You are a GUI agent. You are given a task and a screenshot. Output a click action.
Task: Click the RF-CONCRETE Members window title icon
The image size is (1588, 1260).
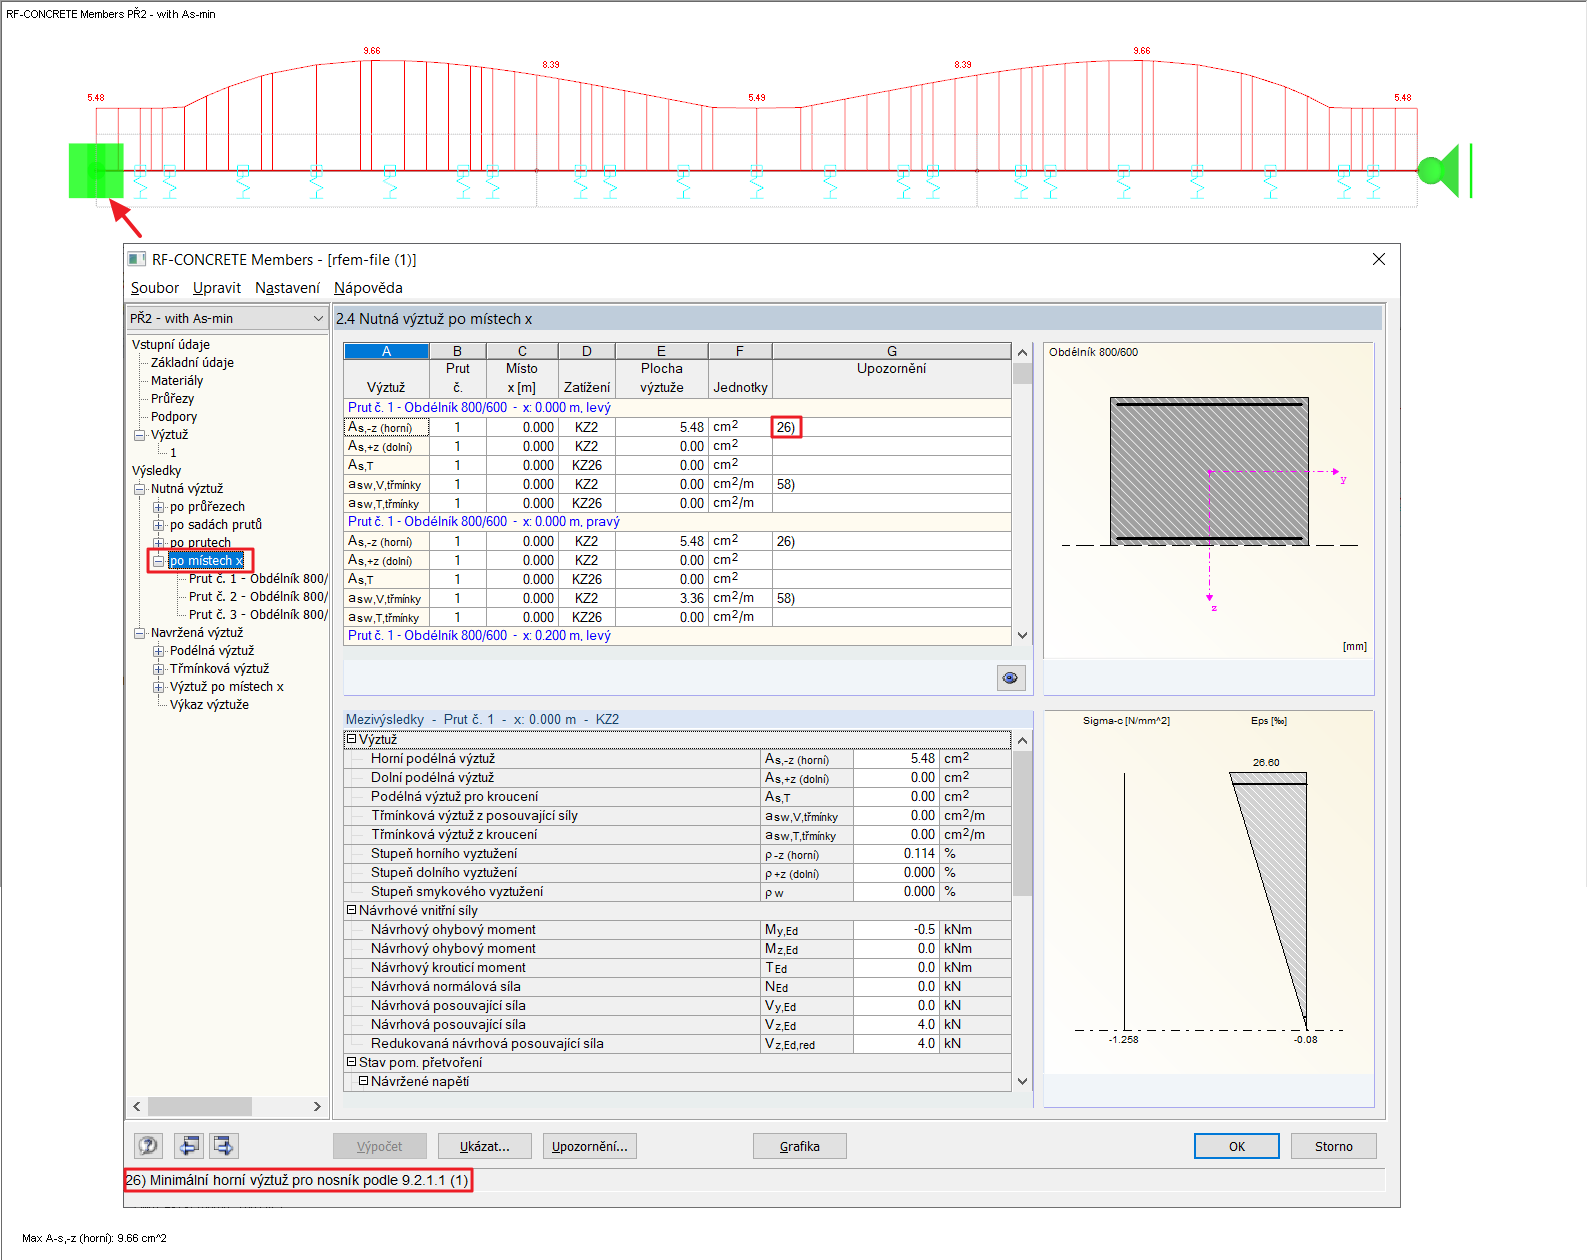137,259
